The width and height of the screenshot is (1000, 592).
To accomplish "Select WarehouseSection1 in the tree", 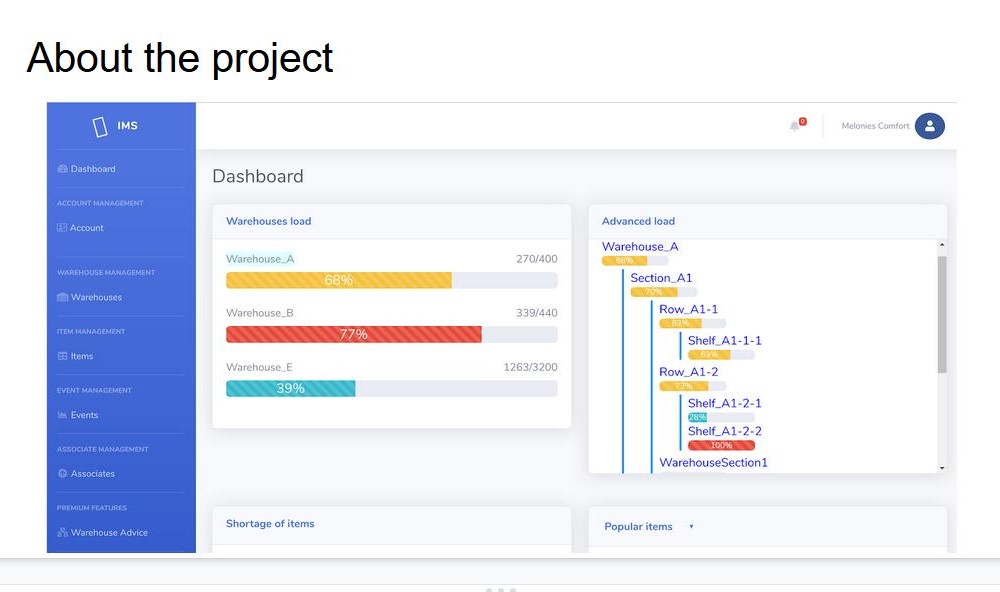I will click(x=713, y=463).
